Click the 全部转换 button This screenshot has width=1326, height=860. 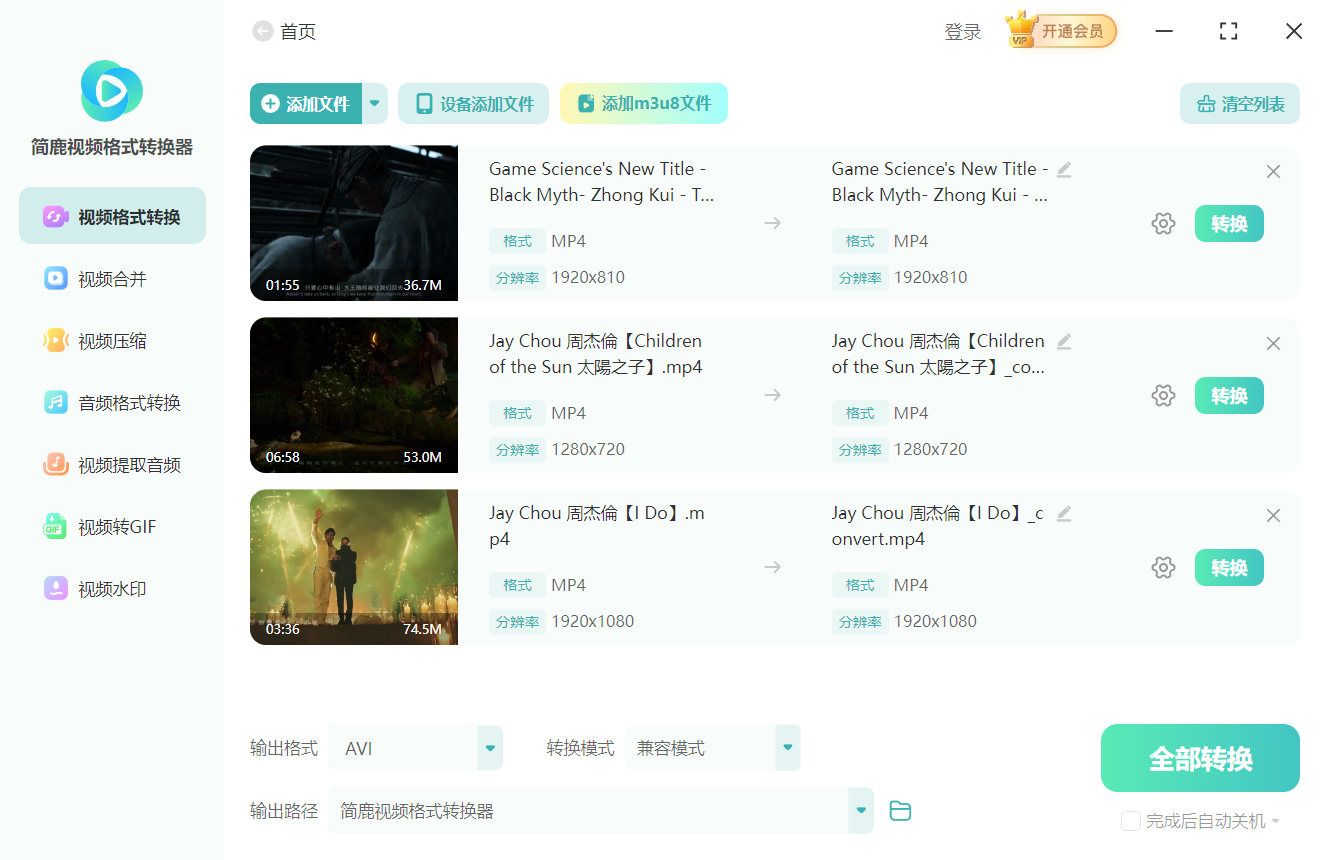coord(1200,758)
